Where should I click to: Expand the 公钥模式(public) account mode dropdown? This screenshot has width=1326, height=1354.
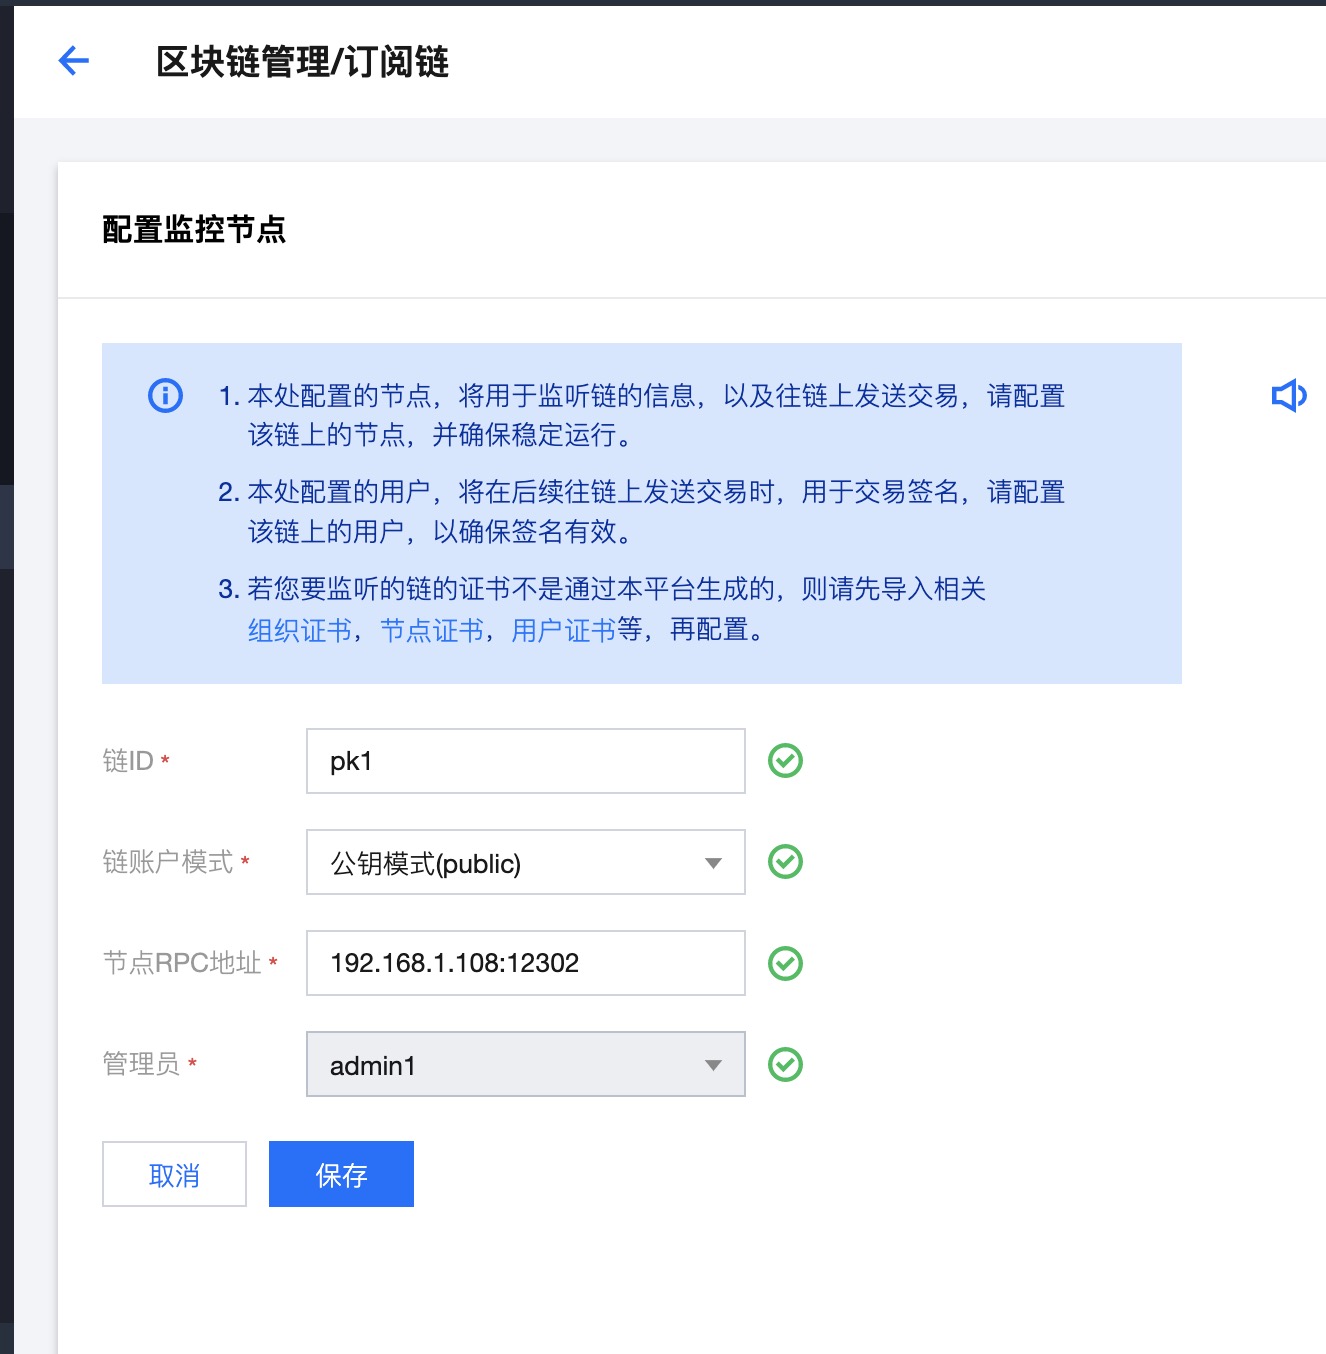point(525,862)
